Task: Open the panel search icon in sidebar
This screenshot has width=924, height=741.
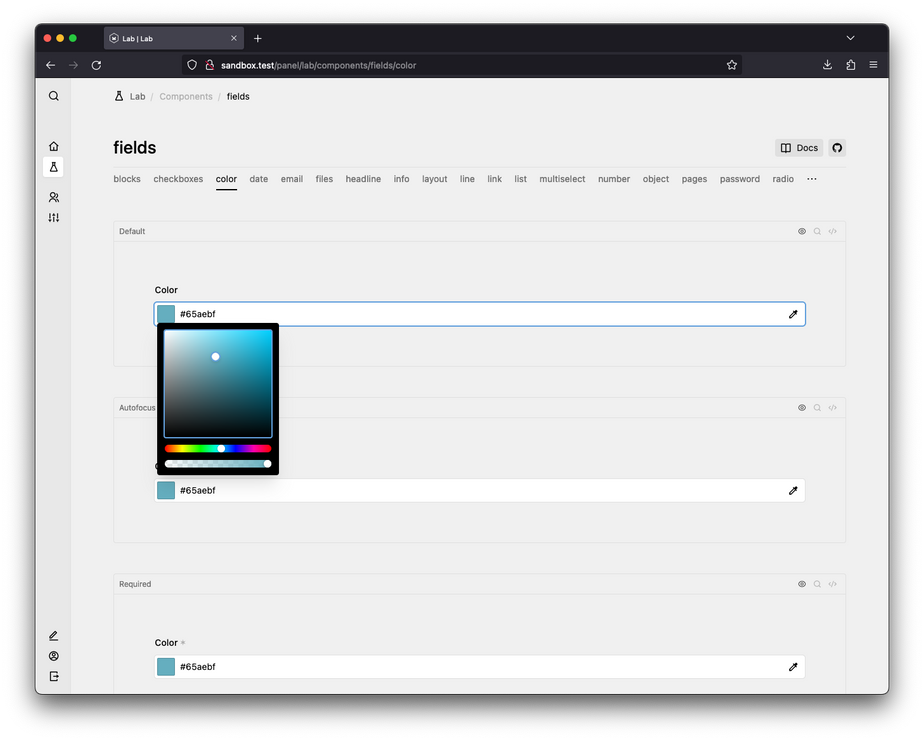Action: 54,96
